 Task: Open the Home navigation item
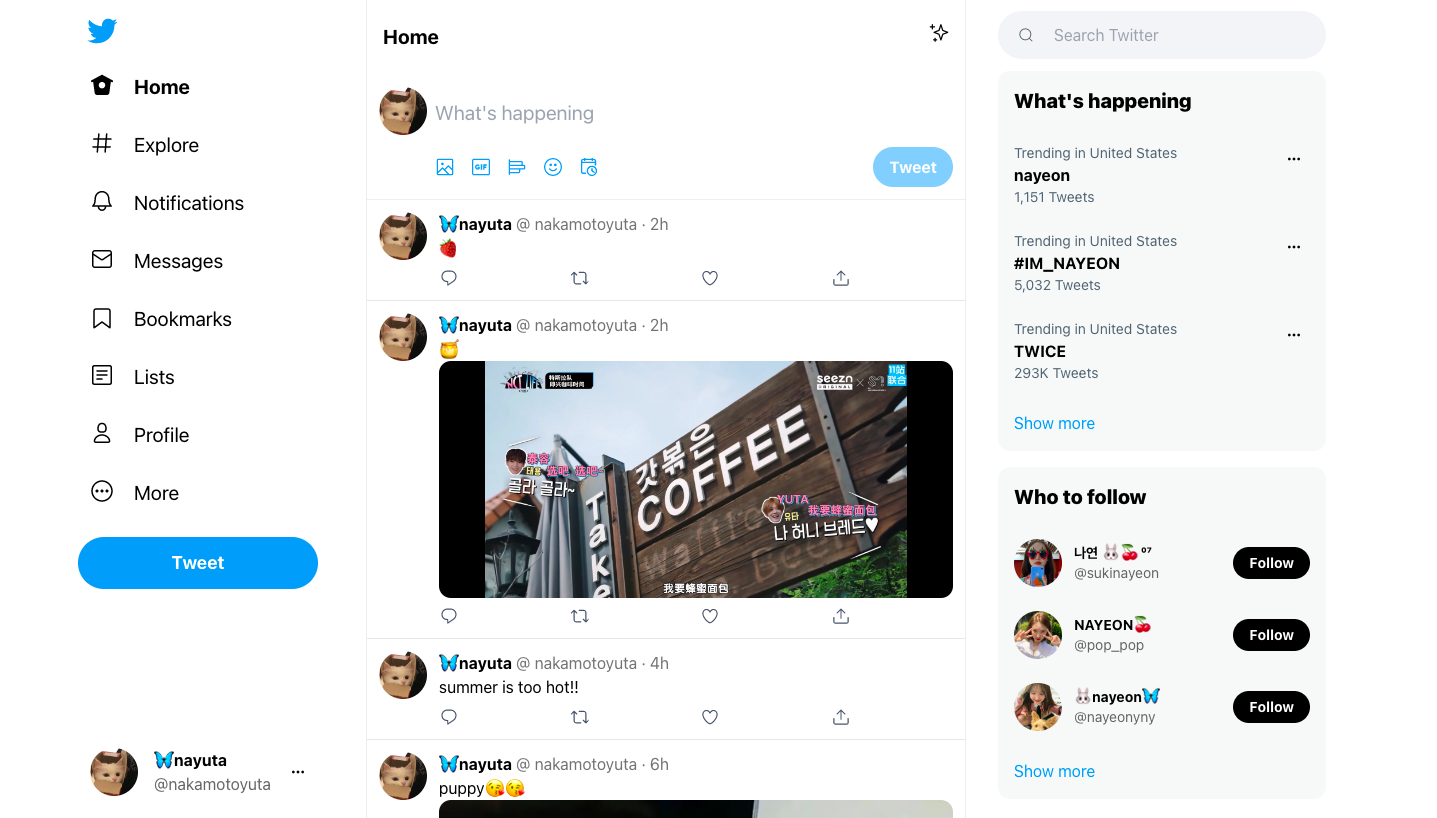140,87
